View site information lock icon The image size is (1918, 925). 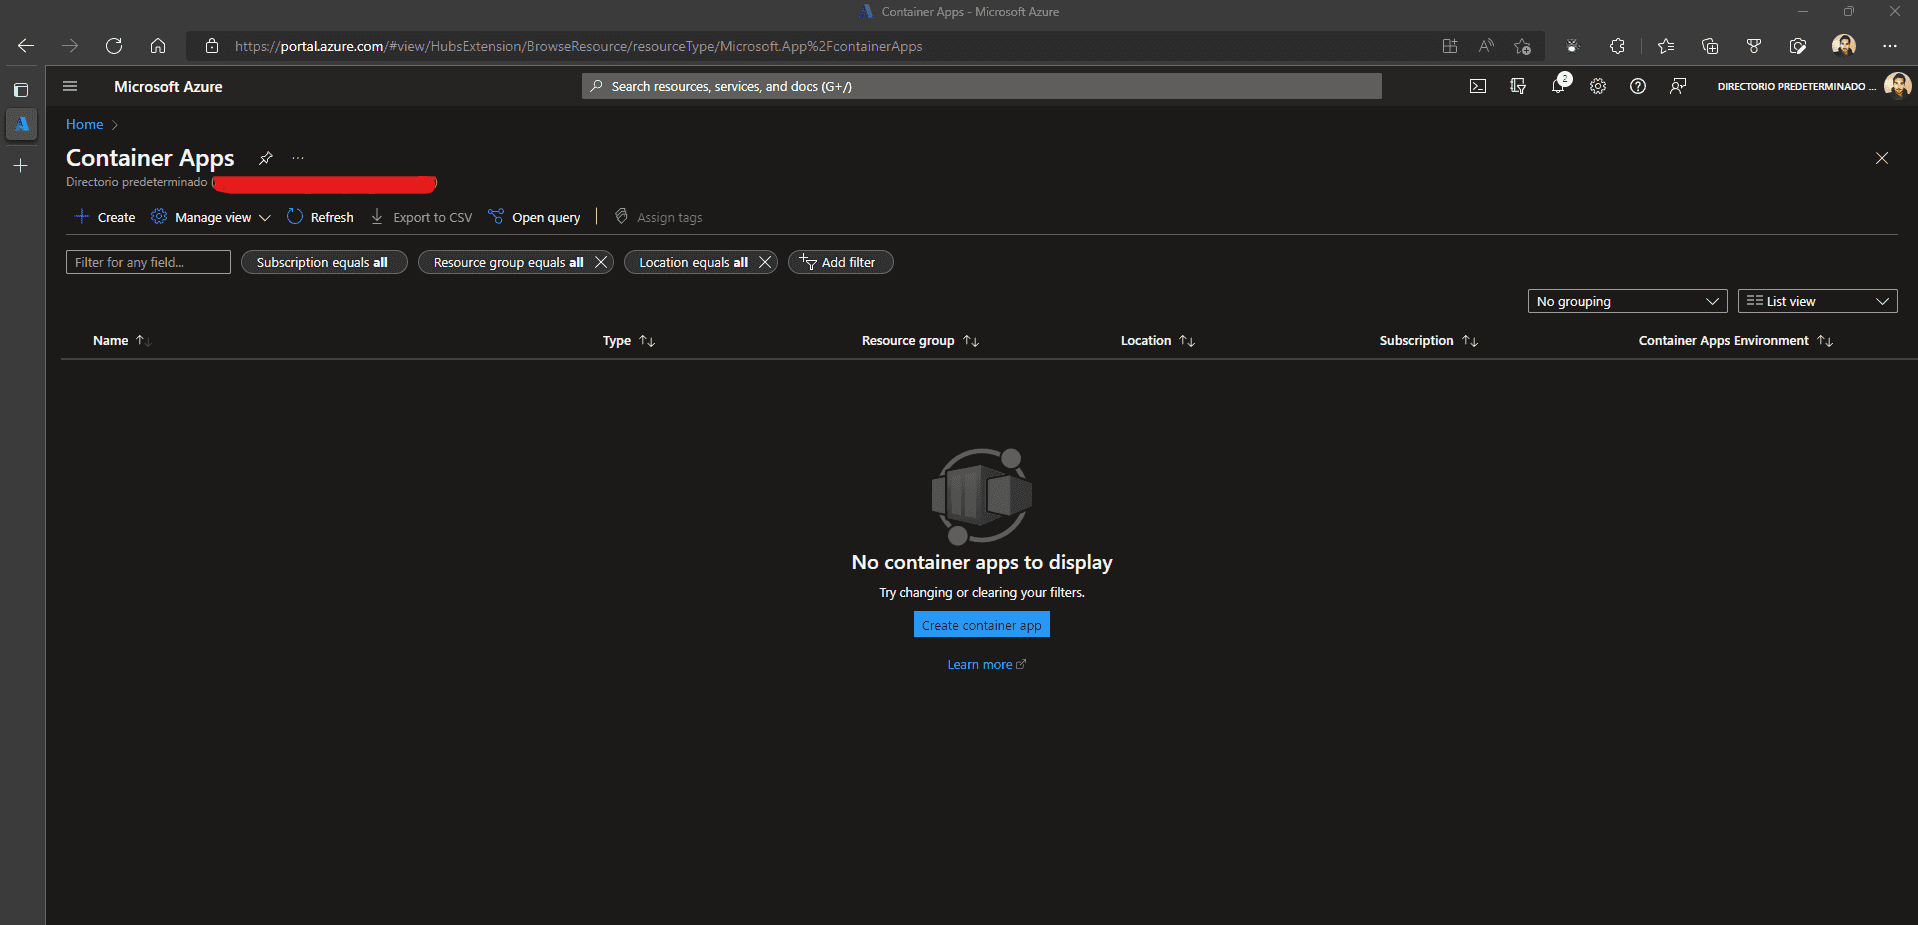coord(211,46)
